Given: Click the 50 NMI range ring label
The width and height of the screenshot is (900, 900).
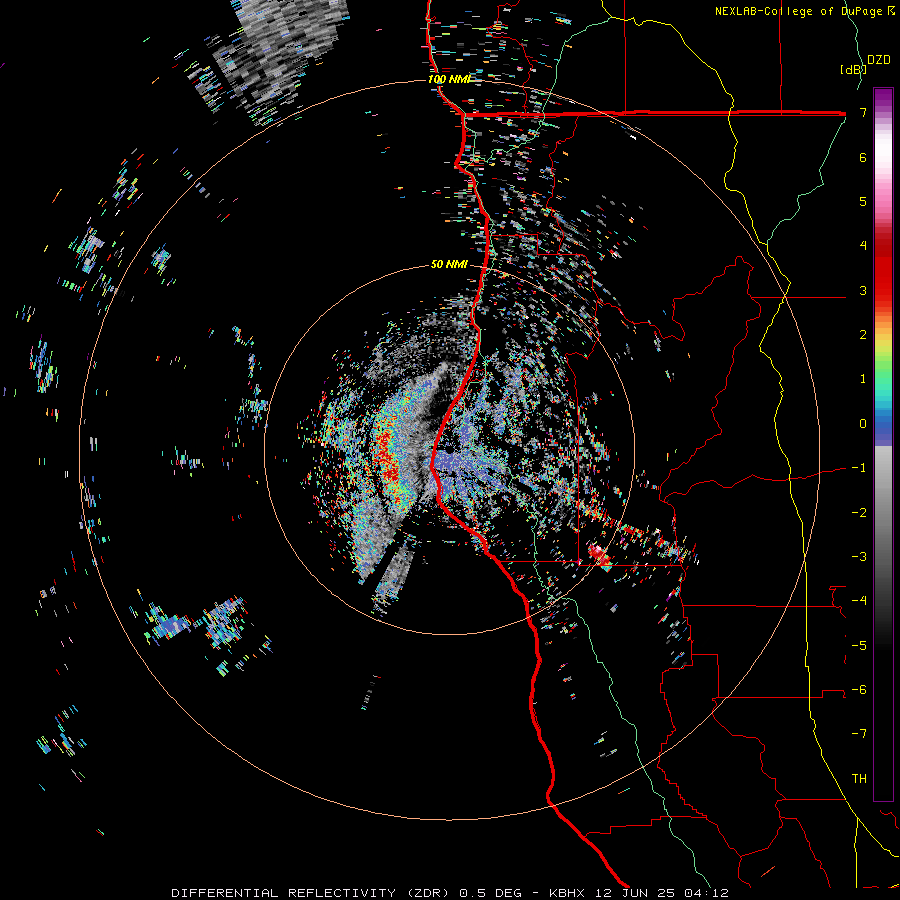Looking at the screenshot, I should (449, 264).
